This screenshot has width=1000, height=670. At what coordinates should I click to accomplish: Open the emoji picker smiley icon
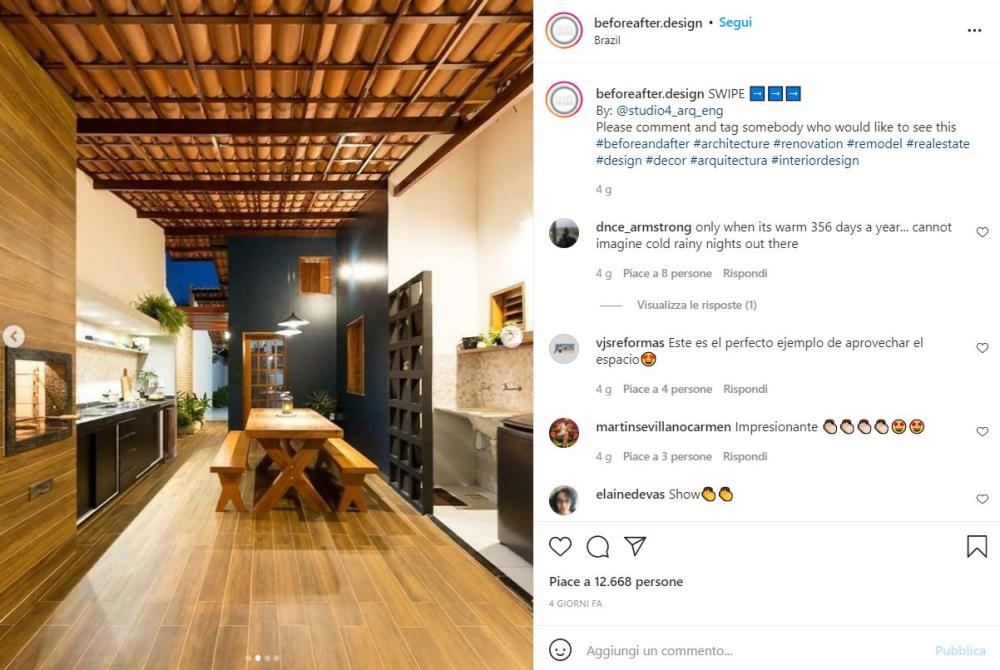(560, 650)
